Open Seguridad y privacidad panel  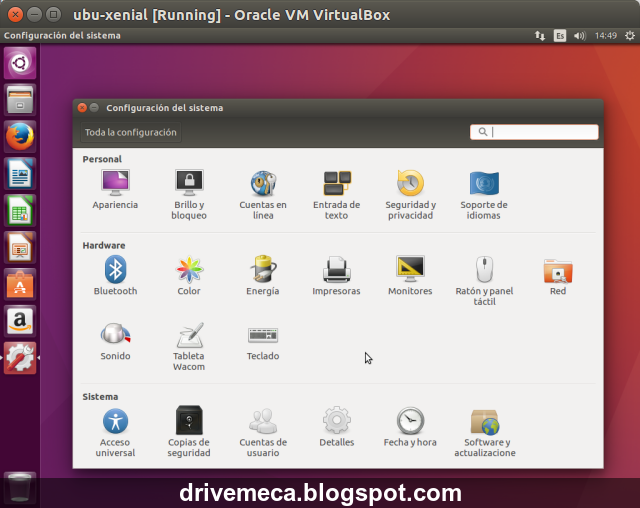click(x=410, y=194)
